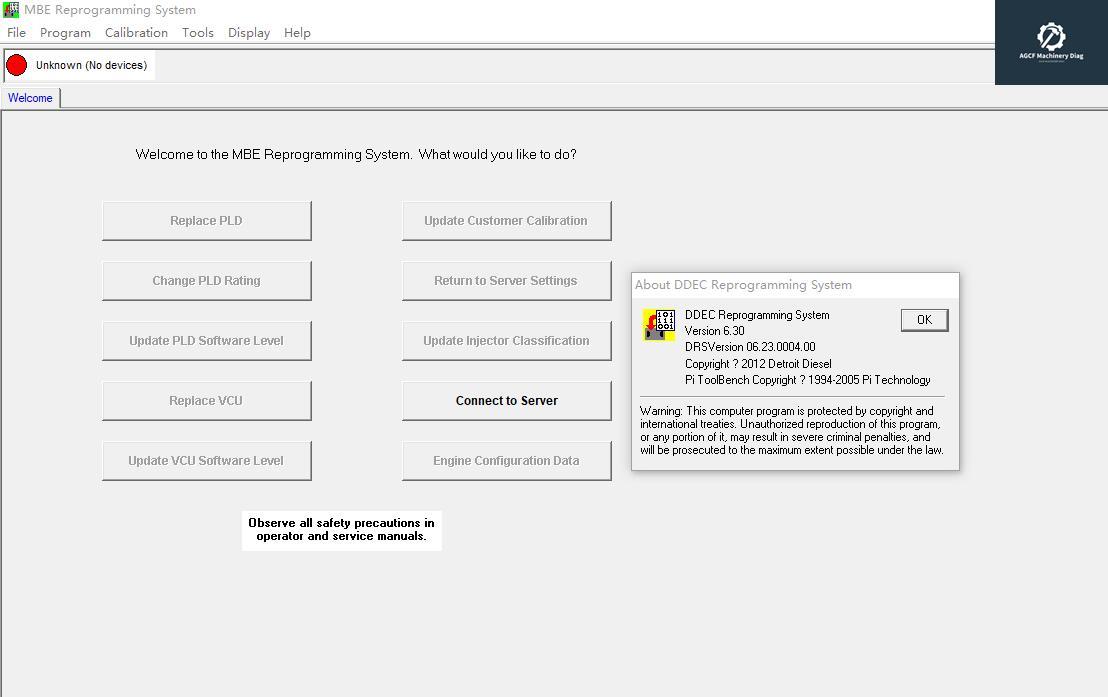This screenshot has width=1108, height=697.
Task: Click the red device connection status indicator
Action: pyautogui.click(x=15, y=64)
